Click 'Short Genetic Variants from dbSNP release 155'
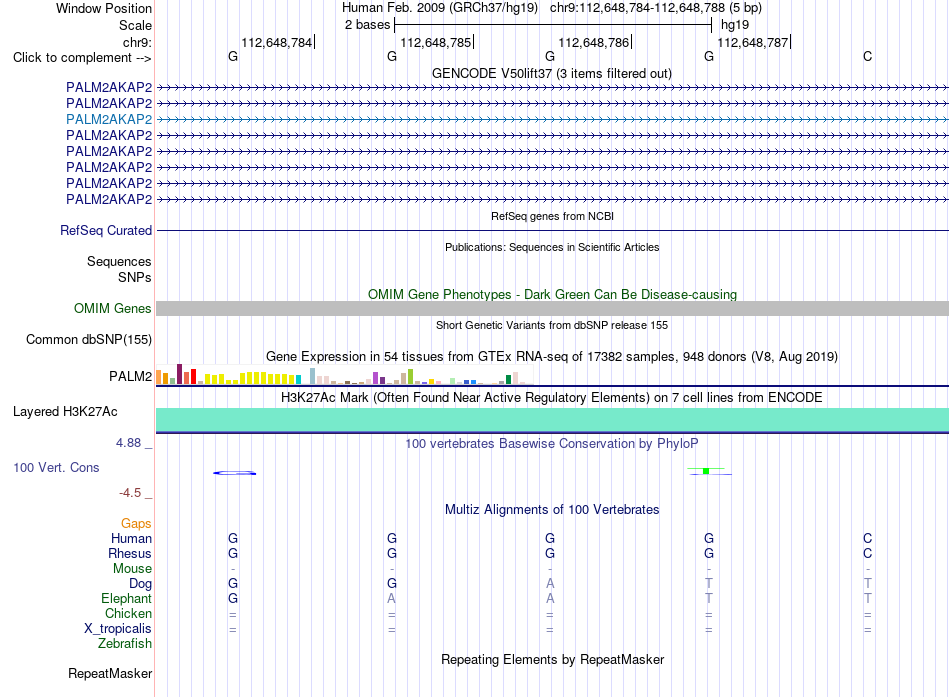Image resolution: width=950 pixels, height=697 pixels. (552, 325)
